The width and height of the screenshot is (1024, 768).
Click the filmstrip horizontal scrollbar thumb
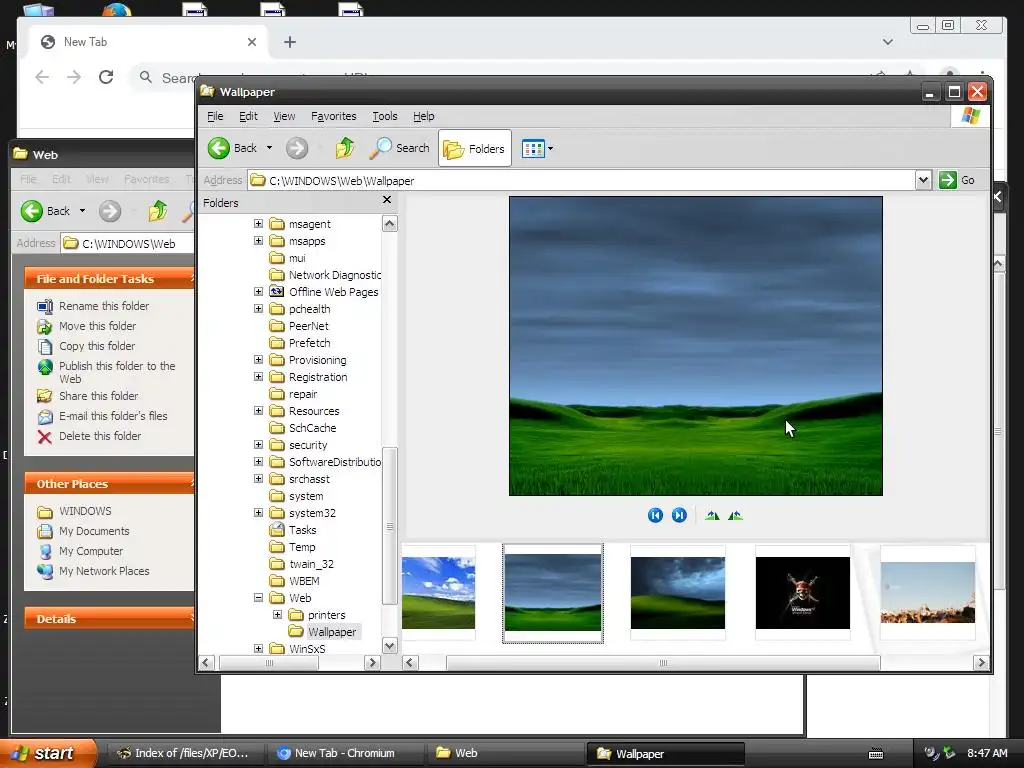click(x=663, y=663)
